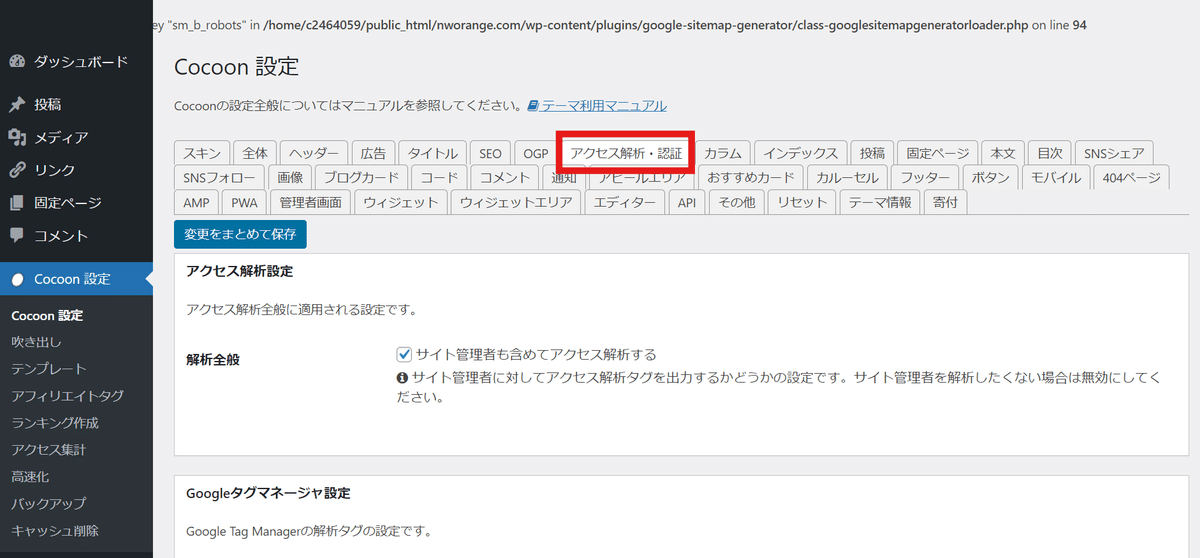Screen dimensions: 1200x558
Task: Open the 404ページ tab
Action: 1130,178
